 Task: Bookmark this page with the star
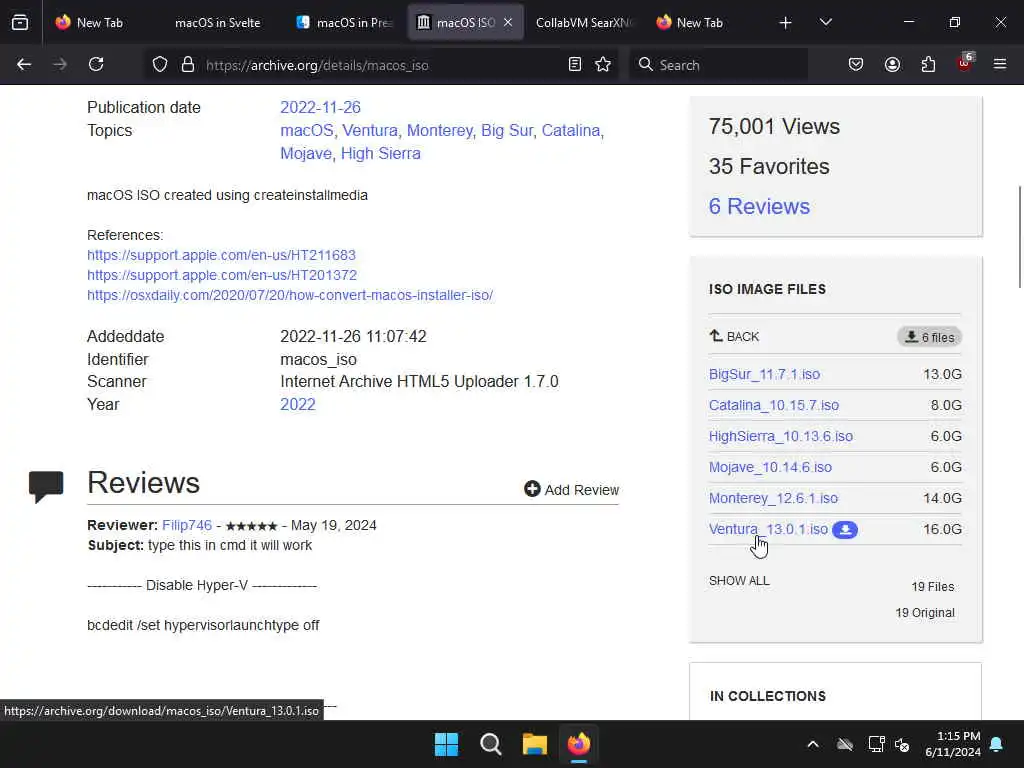603,64
